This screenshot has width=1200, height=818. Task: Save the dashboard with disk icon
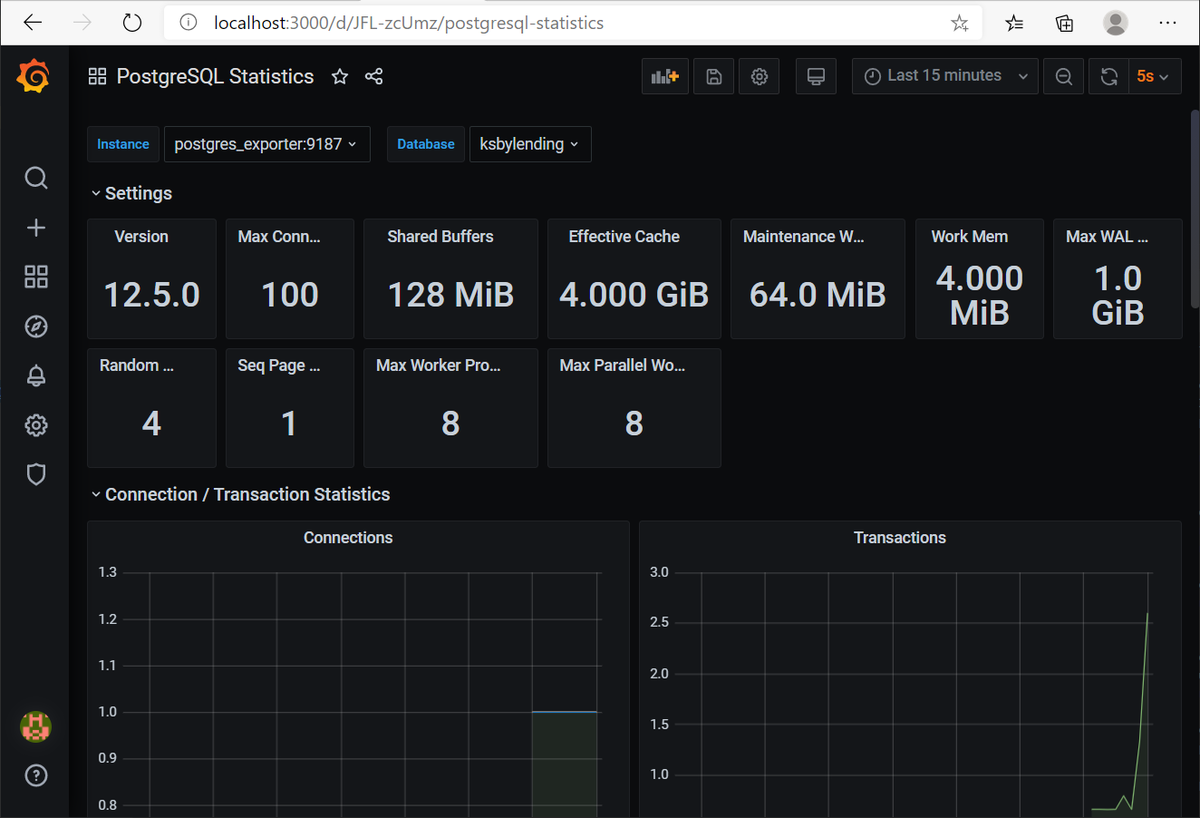tap(714, 76)
